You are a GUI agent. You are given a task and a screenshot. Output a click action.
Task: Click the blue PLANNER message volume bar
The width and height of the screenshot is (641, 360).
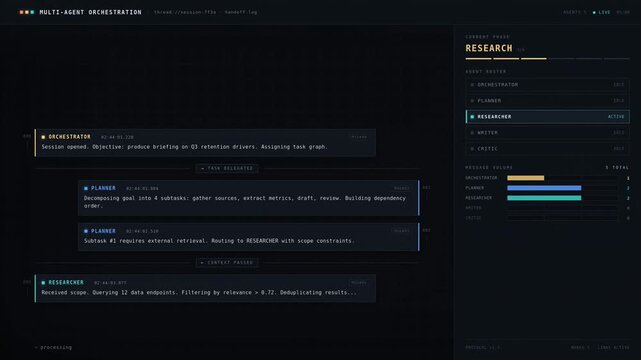coord(544,188)
